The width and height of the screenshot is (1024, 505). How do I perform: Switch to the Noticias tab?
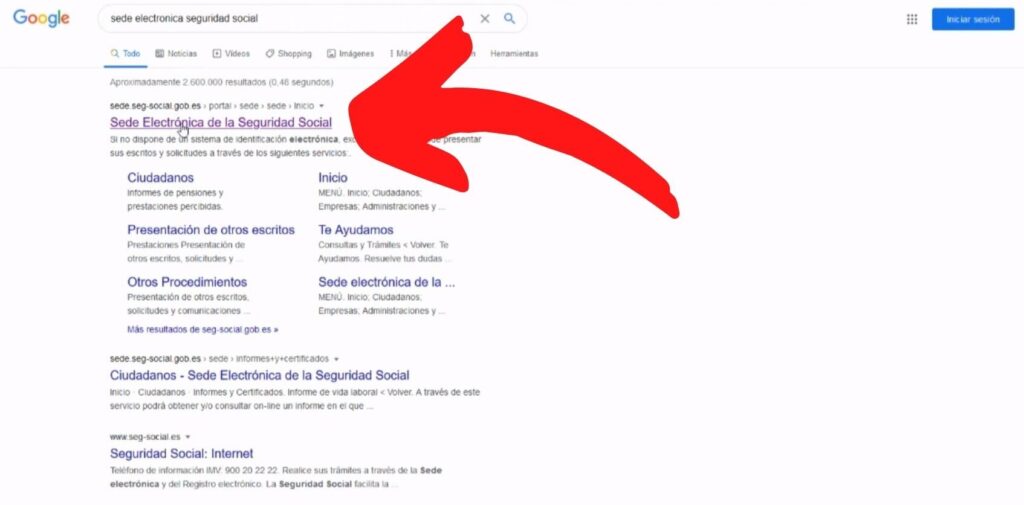pyautogui.click(x=176, y=54)
